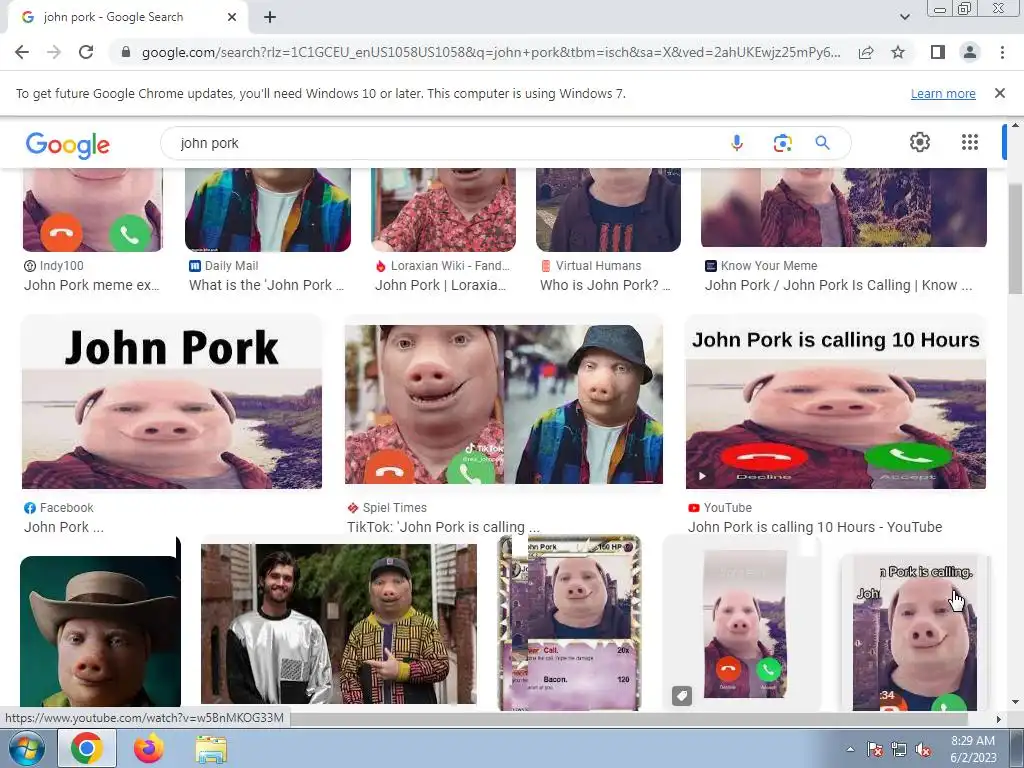Viewport: 1024px width, 768px height.
Task: Open the muted volume tray icon
Action: pos(923,750)
